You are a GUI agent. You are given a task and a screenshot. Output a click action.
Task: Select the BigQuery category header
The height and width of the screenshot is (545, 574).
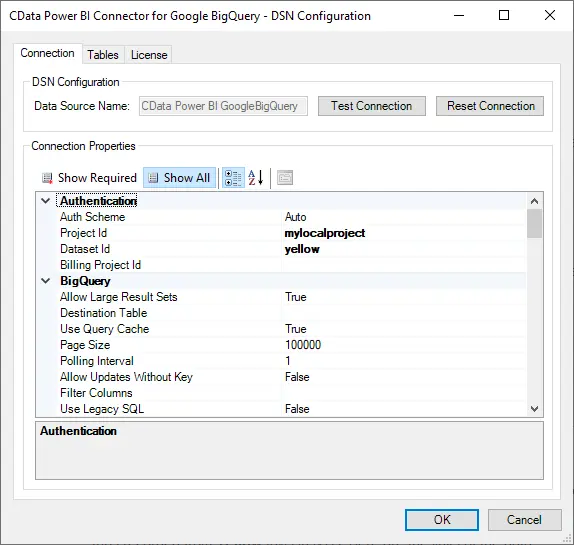point(85,281)
